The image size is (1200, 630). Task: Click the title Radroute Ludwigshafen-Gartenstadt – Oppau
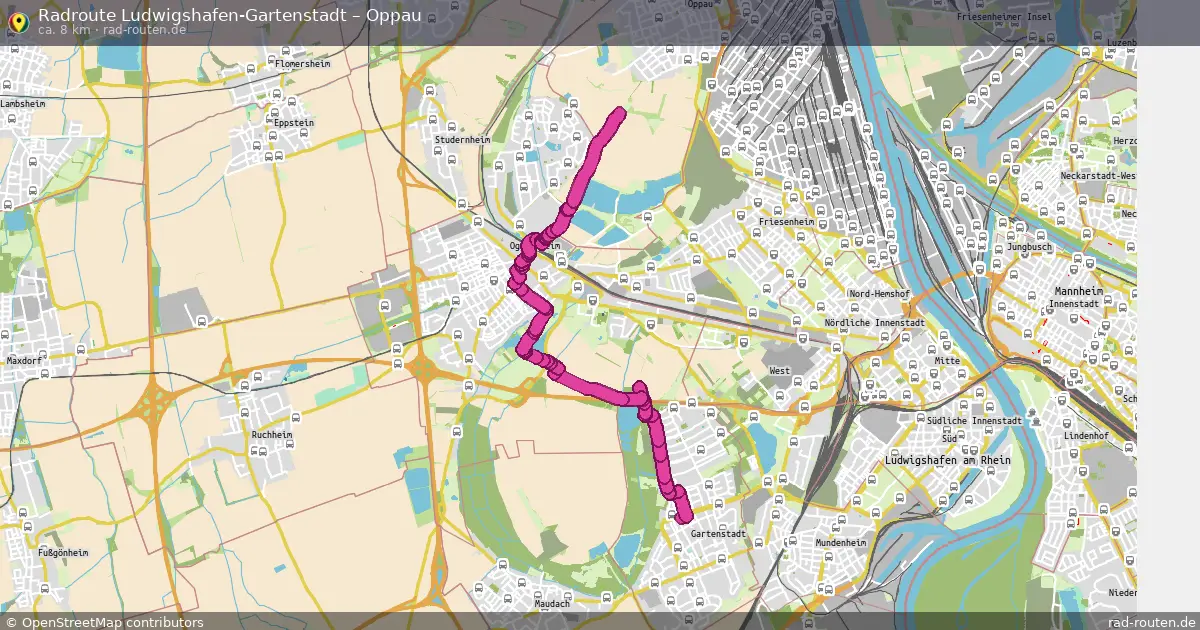(229, 14)
